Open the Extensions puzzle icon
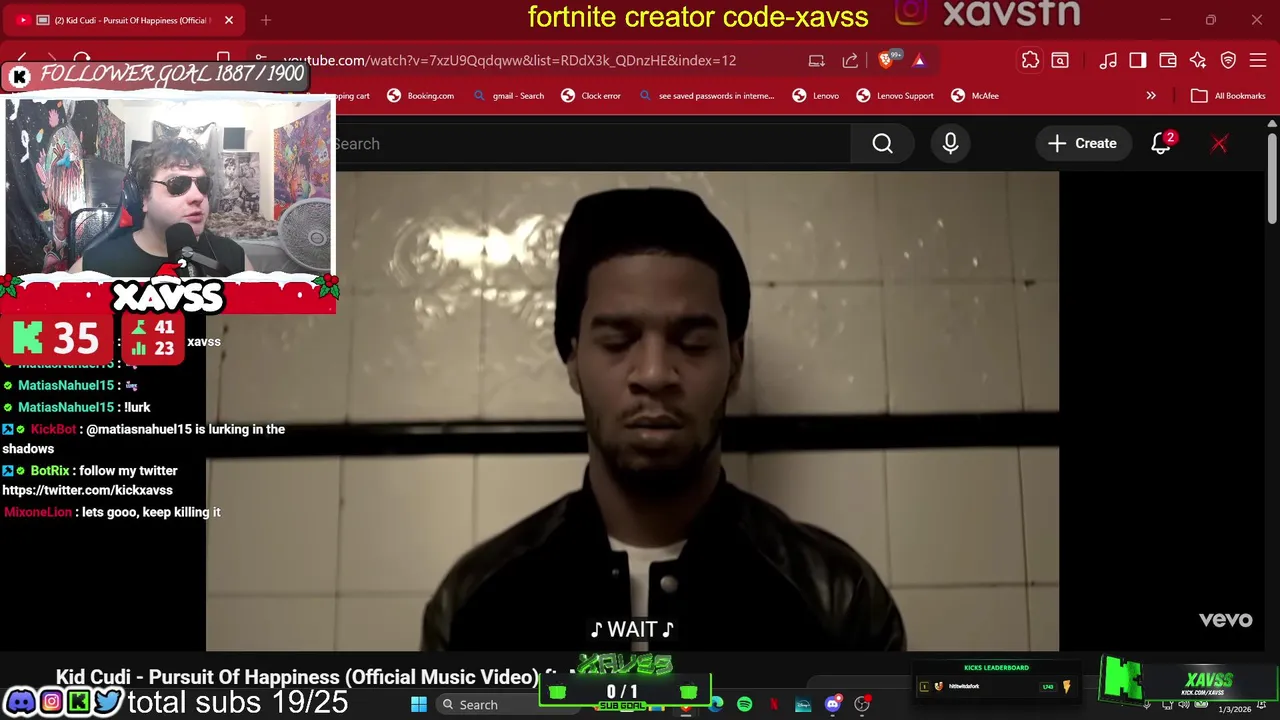 pyautogui.click(x=1030, y=60)
